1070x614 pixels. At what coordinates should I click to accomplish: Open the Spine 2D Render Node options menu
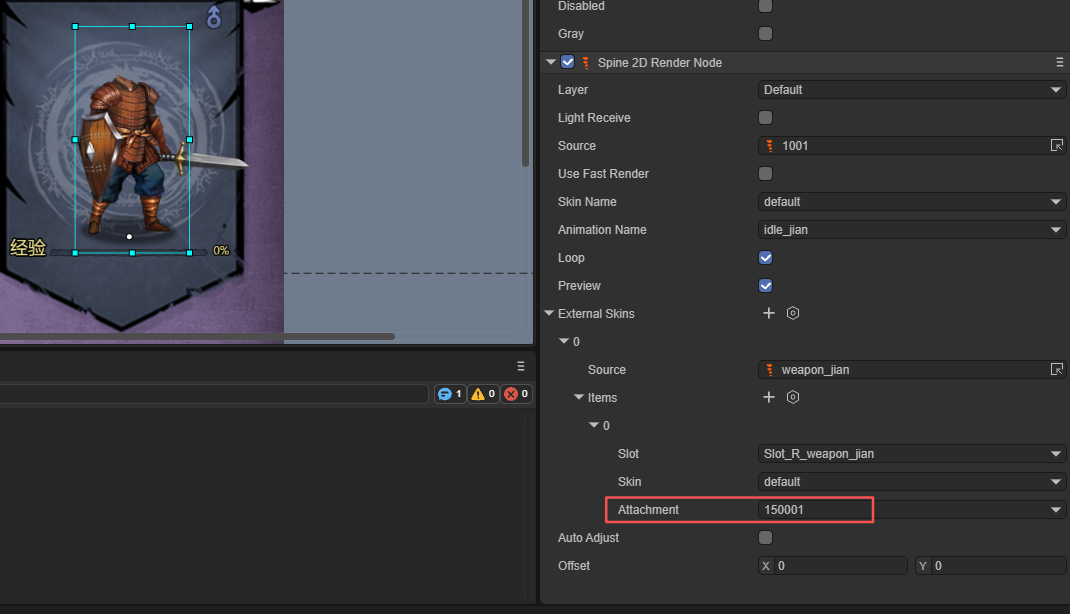(1060, 62)
